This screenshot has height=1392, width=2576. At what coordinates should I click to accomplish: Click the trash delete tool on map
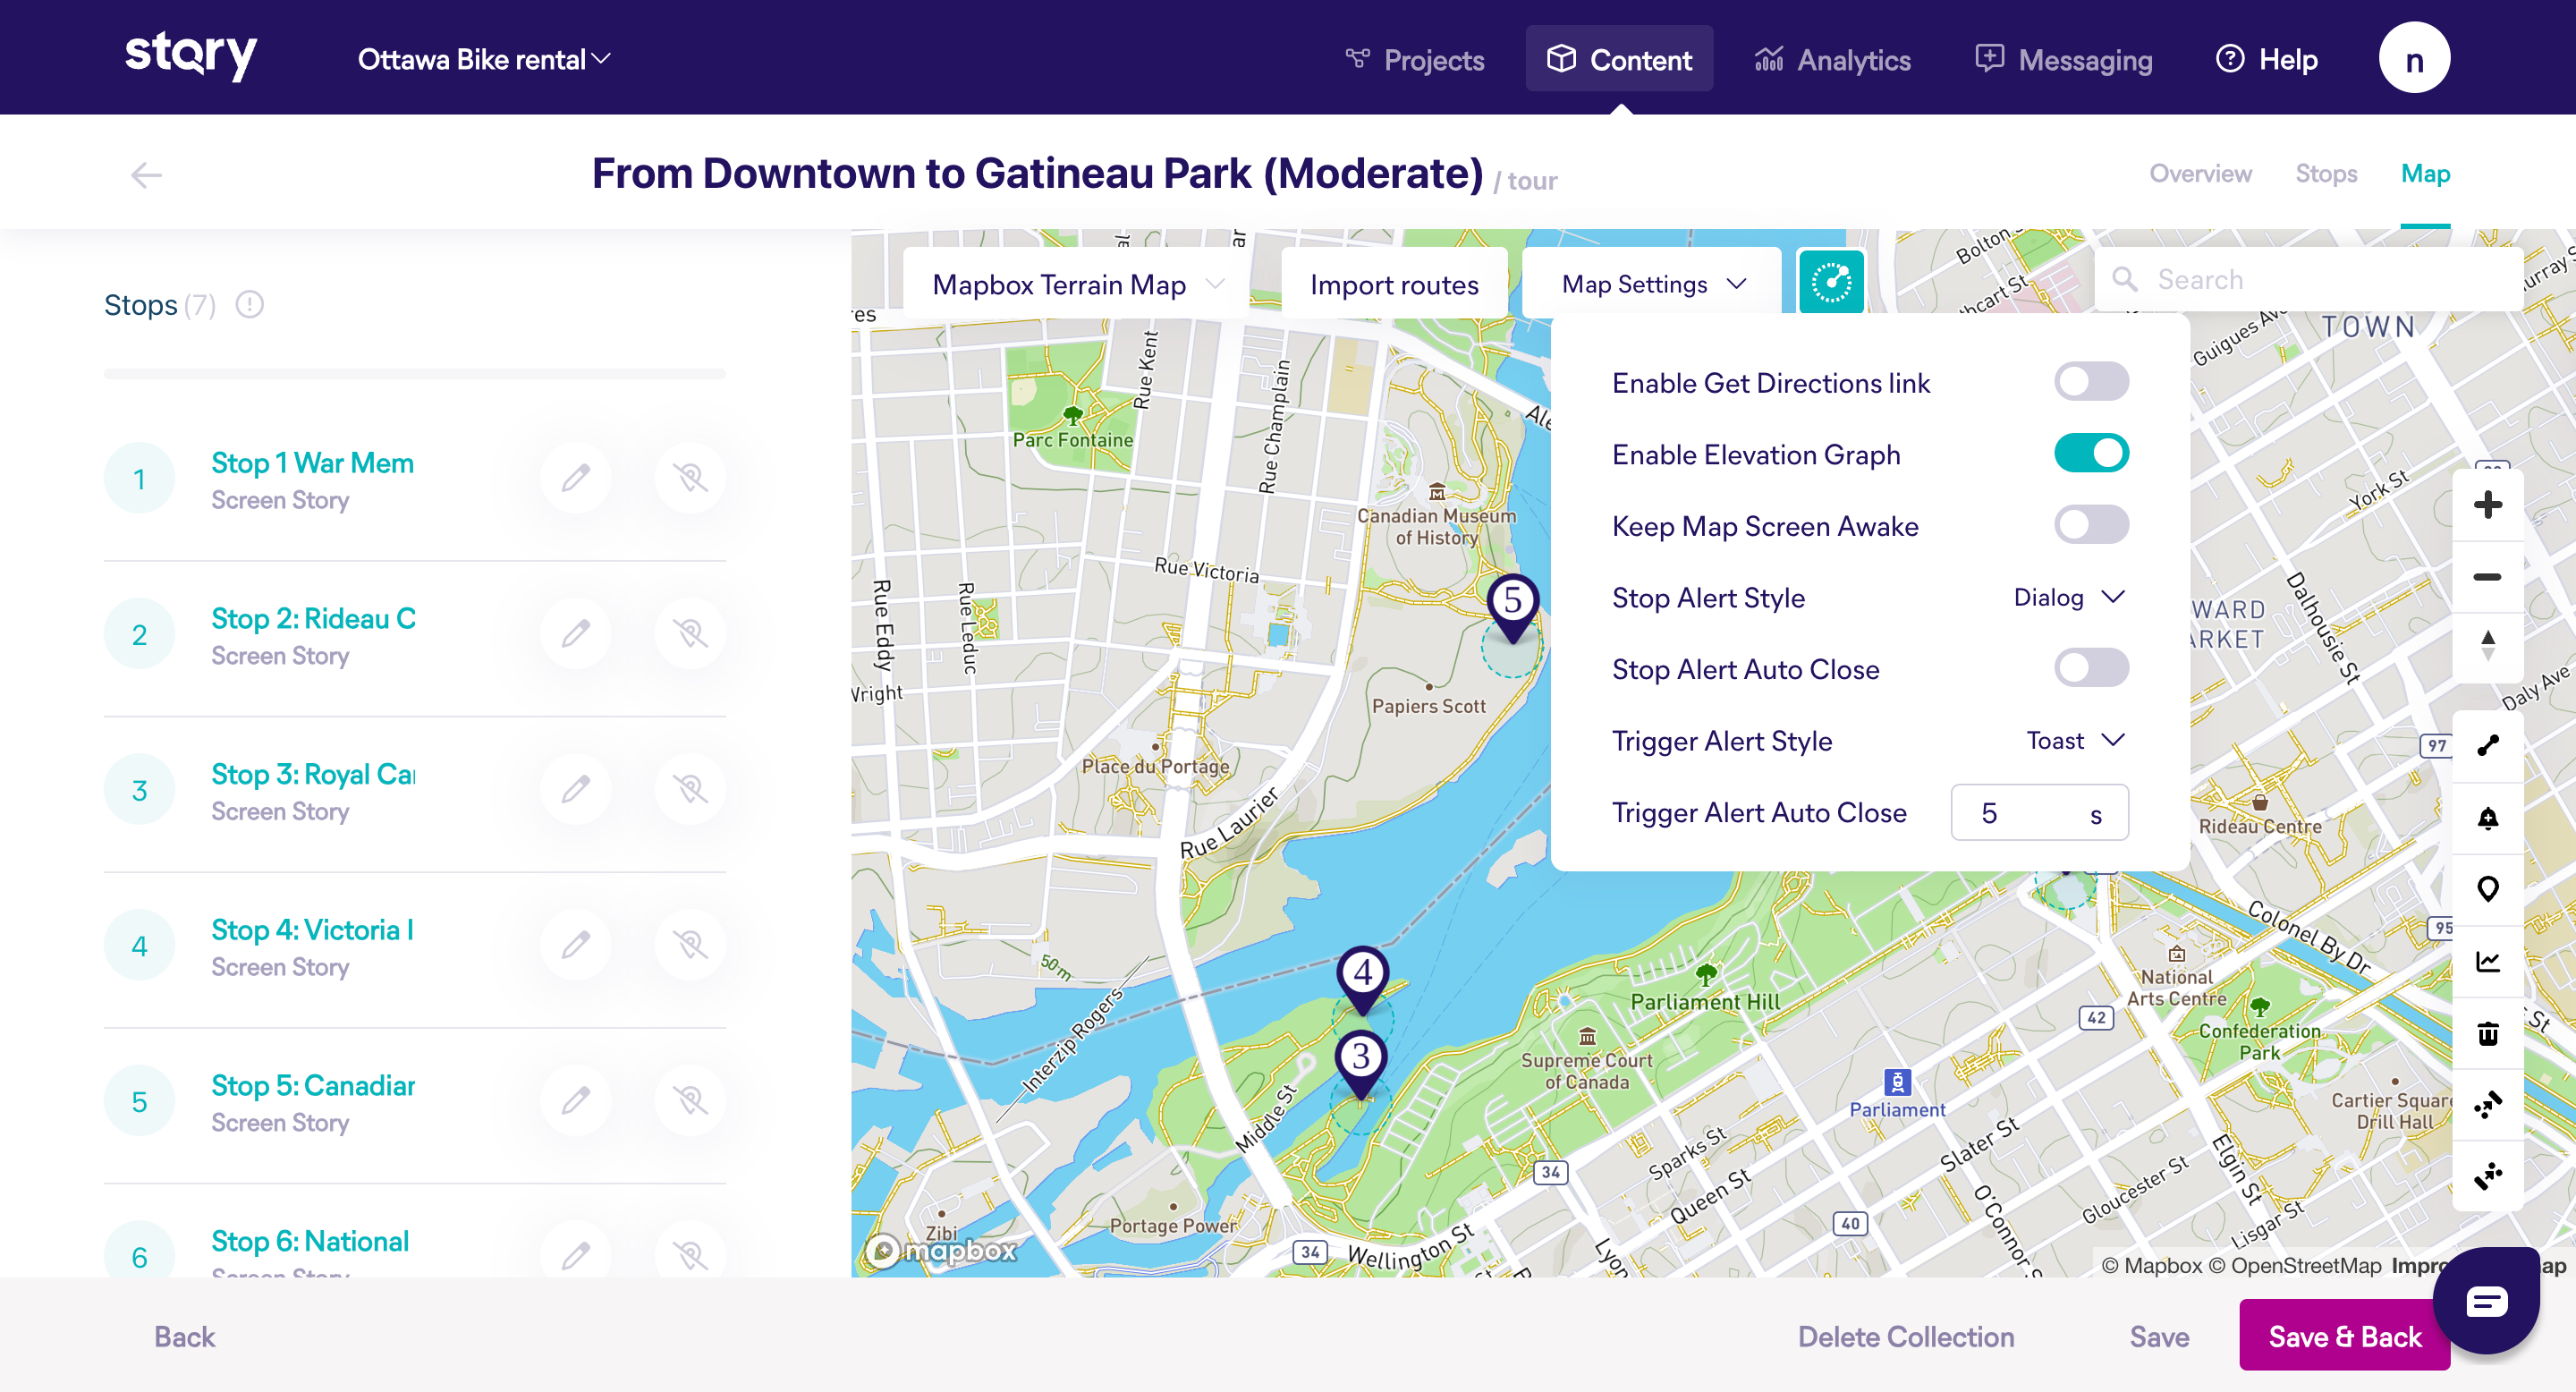[x=2487, y=1033]
